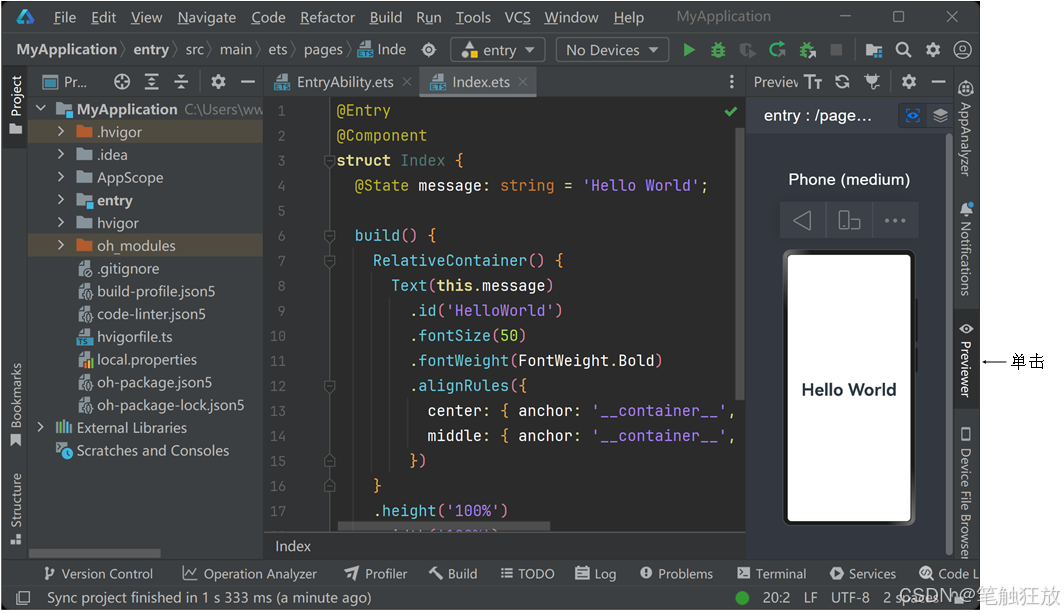Toggle the AppAnalyzer side tab
1064x613 pixels.
tap(966, 129)
